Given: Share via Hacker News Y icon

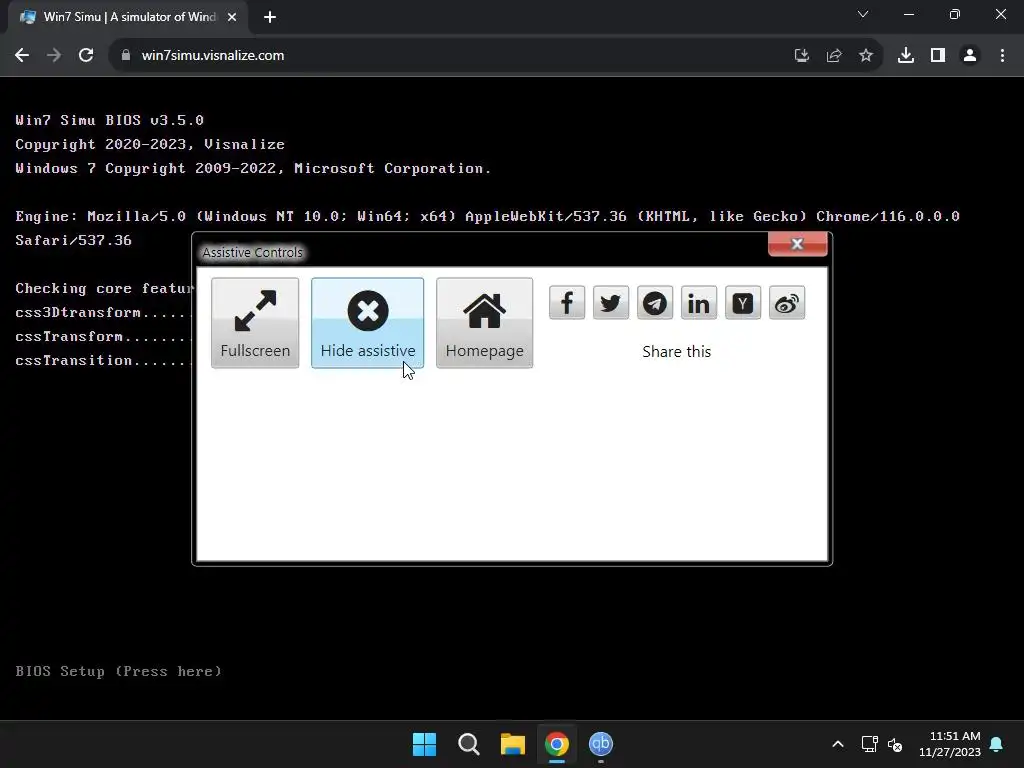Looking at the screenshot, I should pos(743,303).
